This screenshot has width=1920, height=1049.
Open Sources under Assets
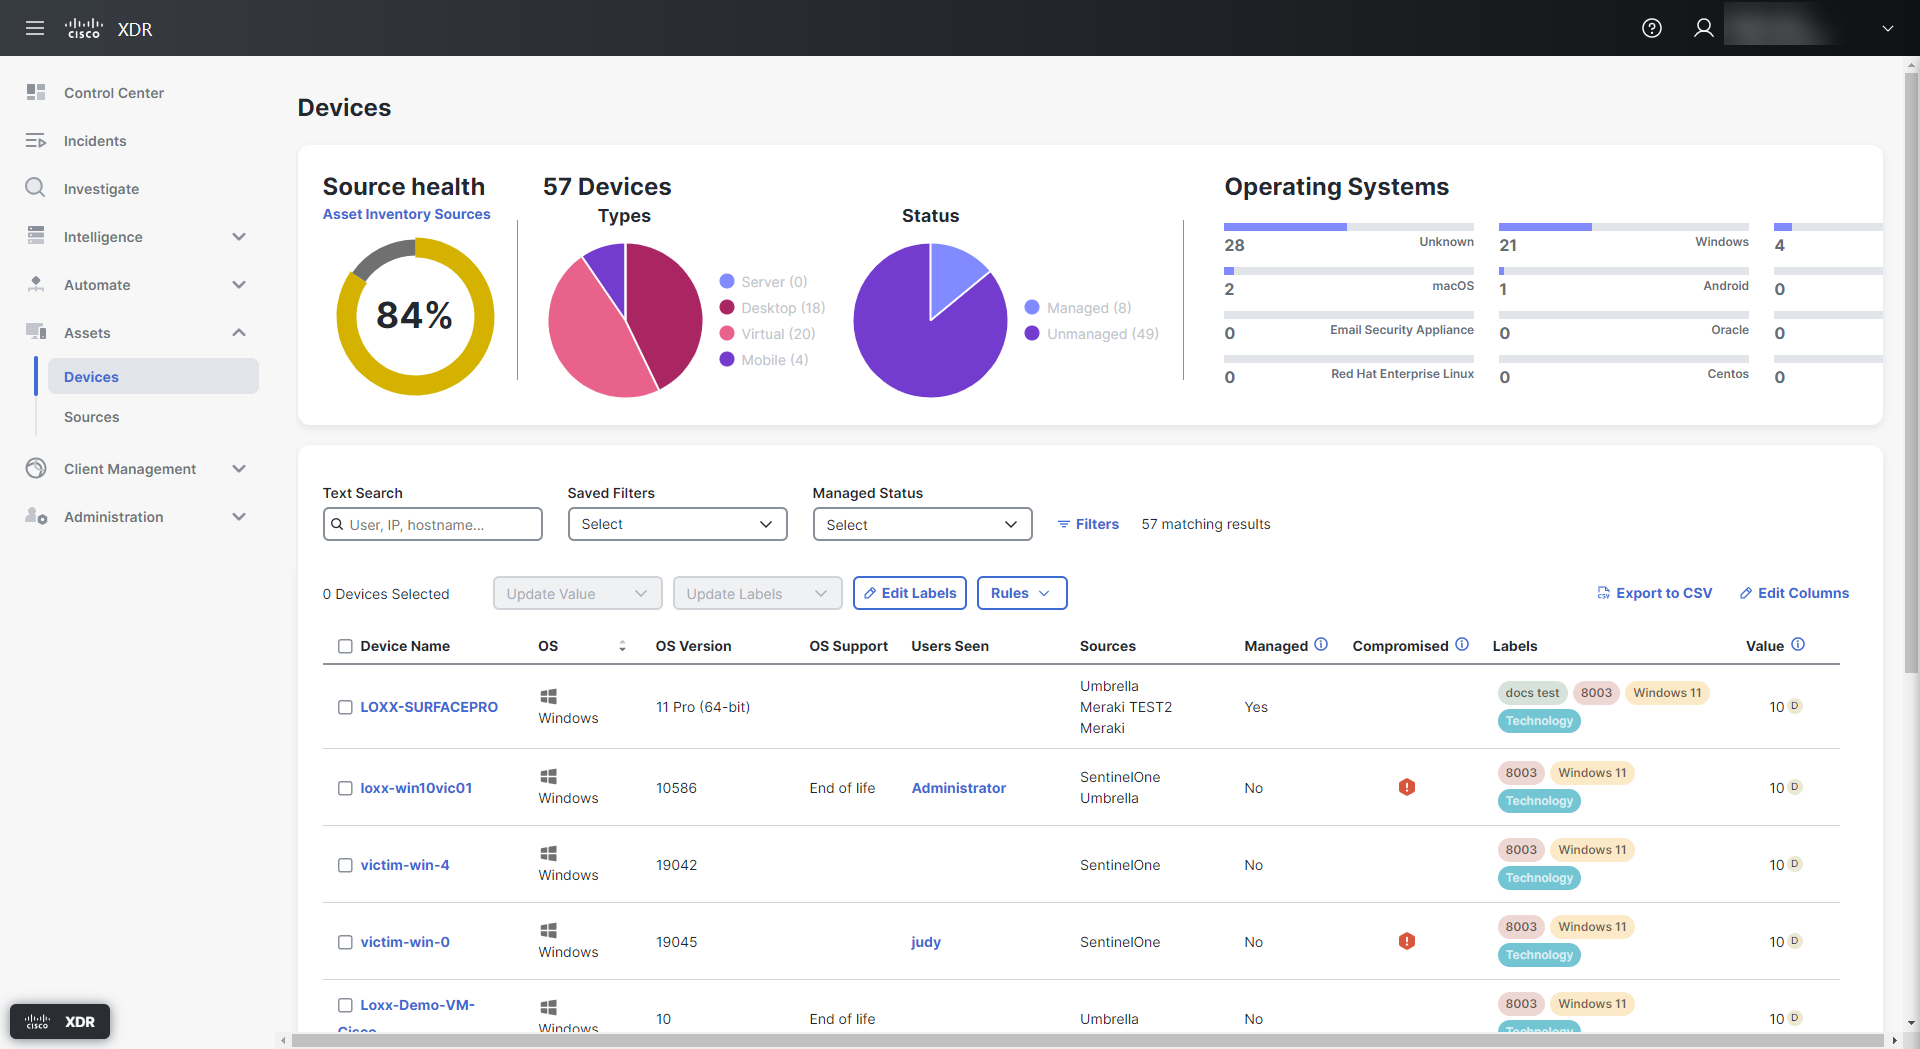pos(92,417)
